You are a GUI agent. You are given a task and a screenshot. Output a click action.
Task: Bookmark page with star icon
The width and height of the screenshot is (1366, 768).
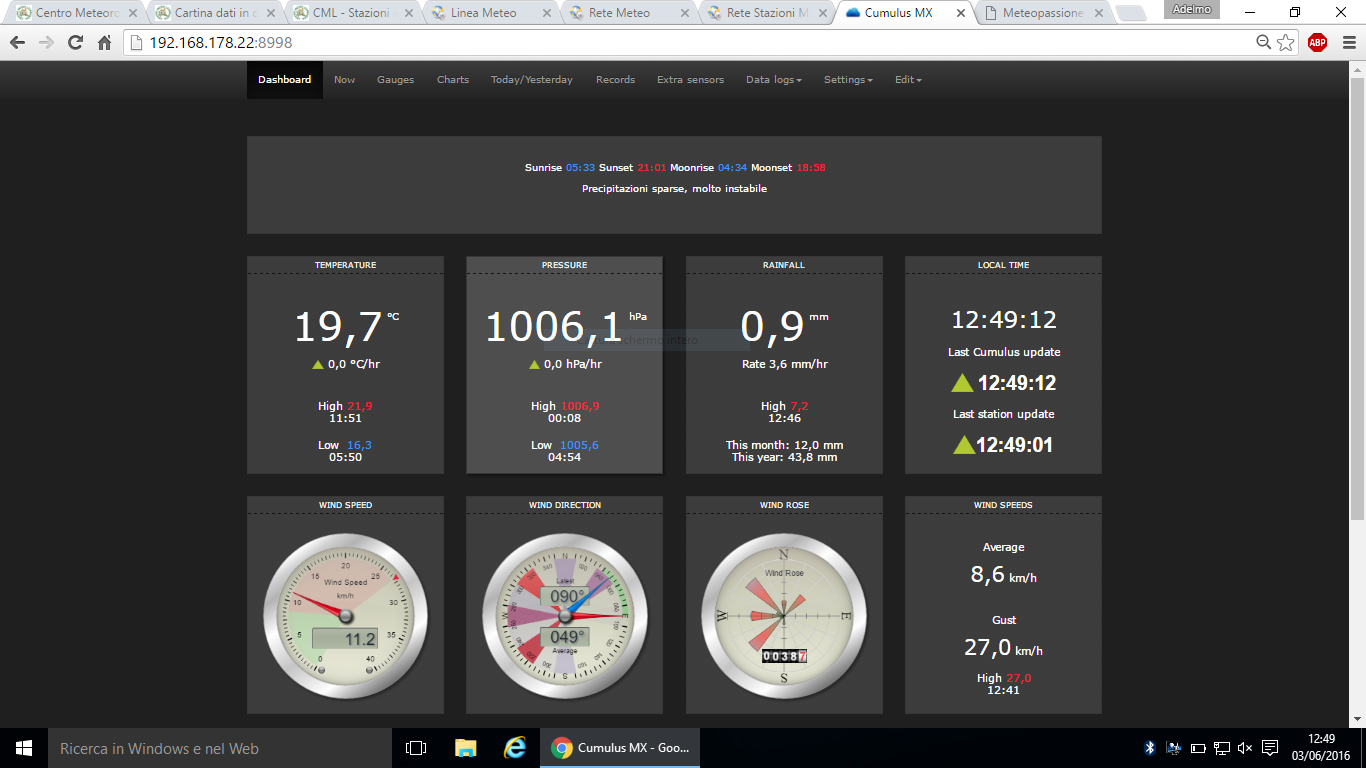click(1286, 43)
